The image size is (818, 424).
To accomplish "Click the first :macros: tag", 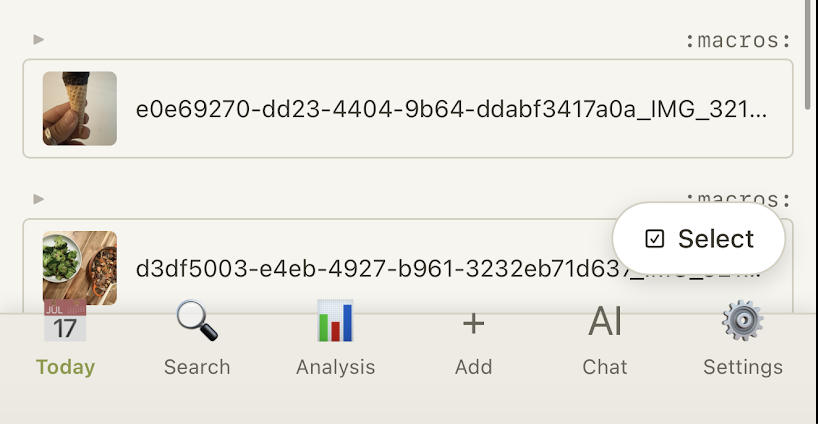I will (x=738, y=41).
